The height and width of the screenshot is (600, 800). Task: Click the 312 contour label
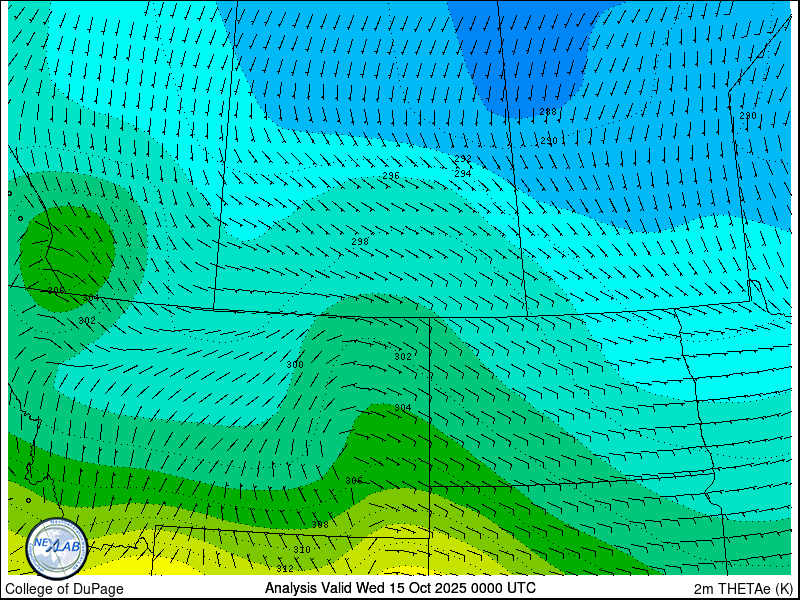pos(285,568)
